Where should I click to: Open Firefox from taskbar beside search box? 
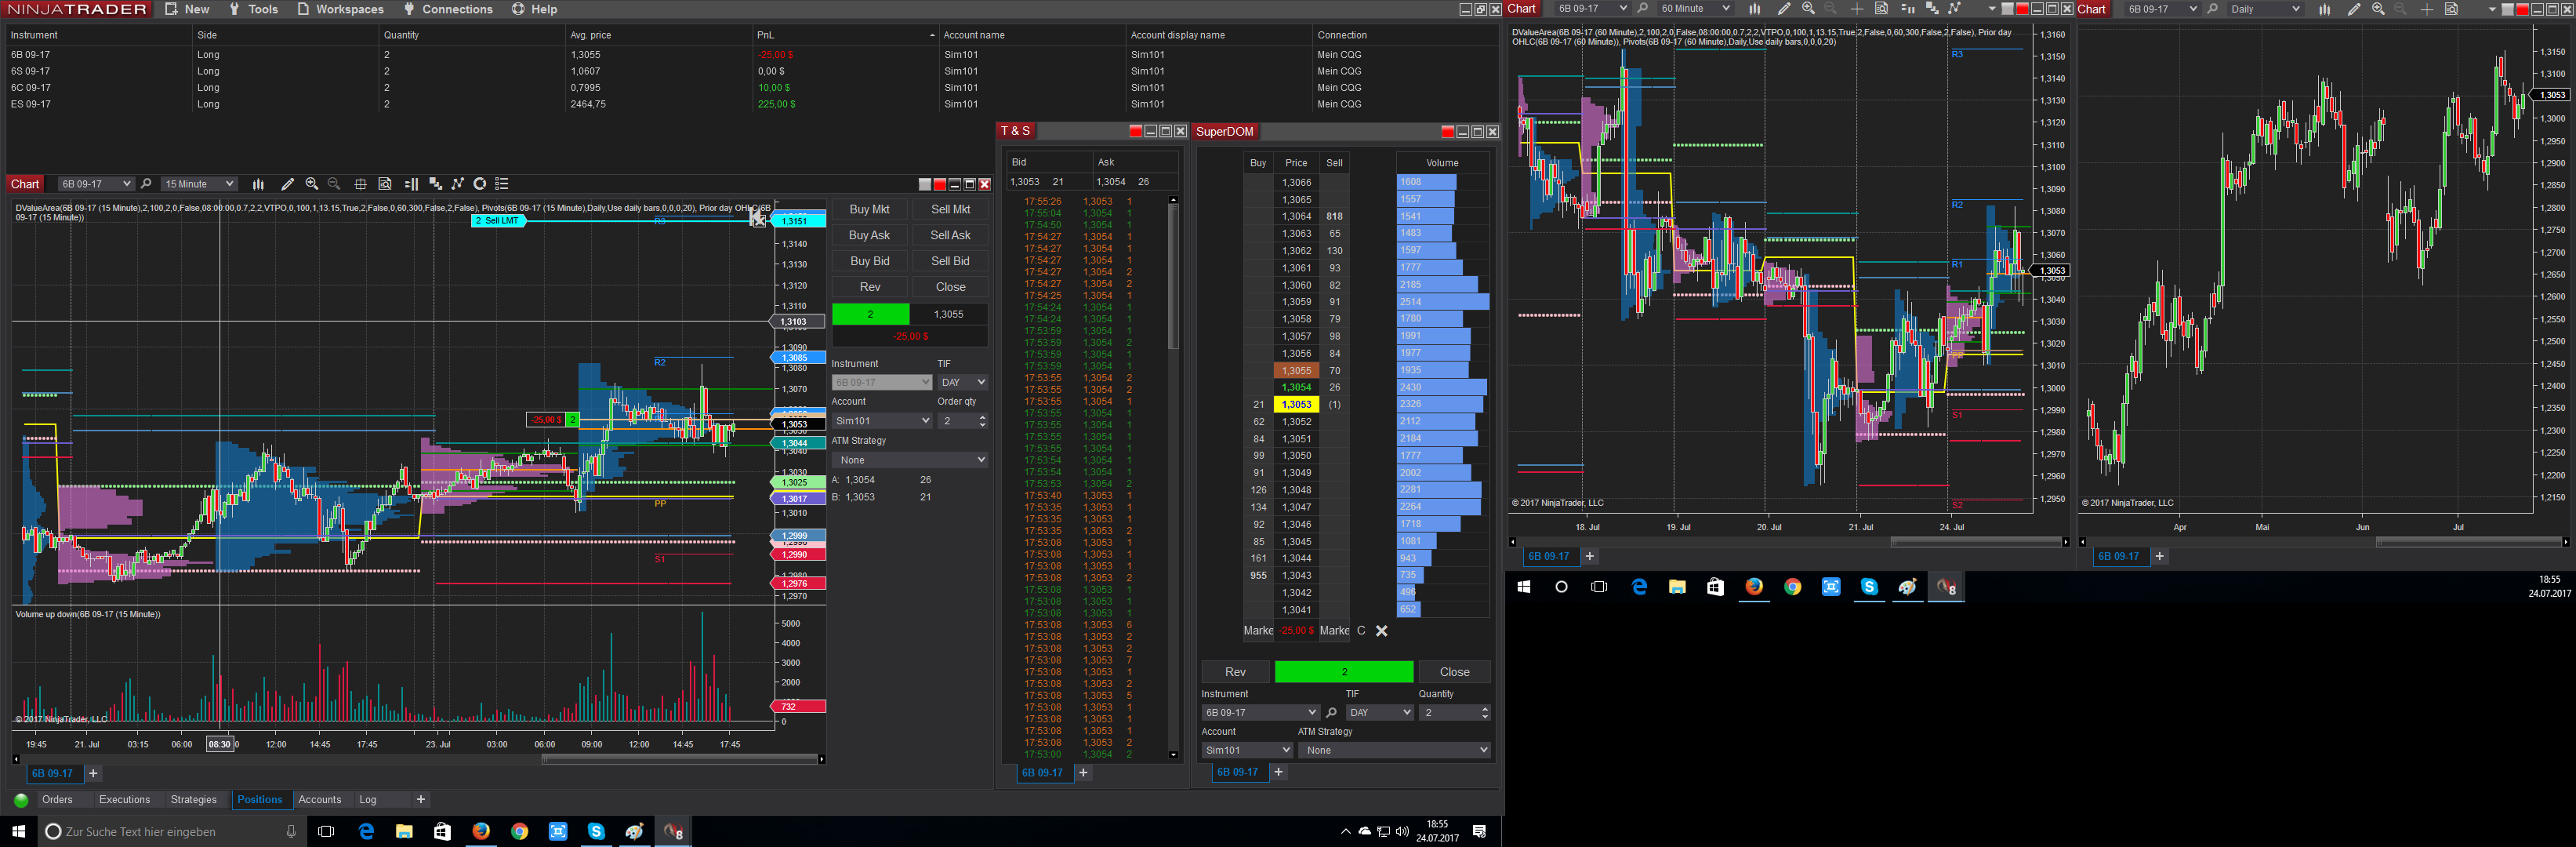[x=481, y=832]
